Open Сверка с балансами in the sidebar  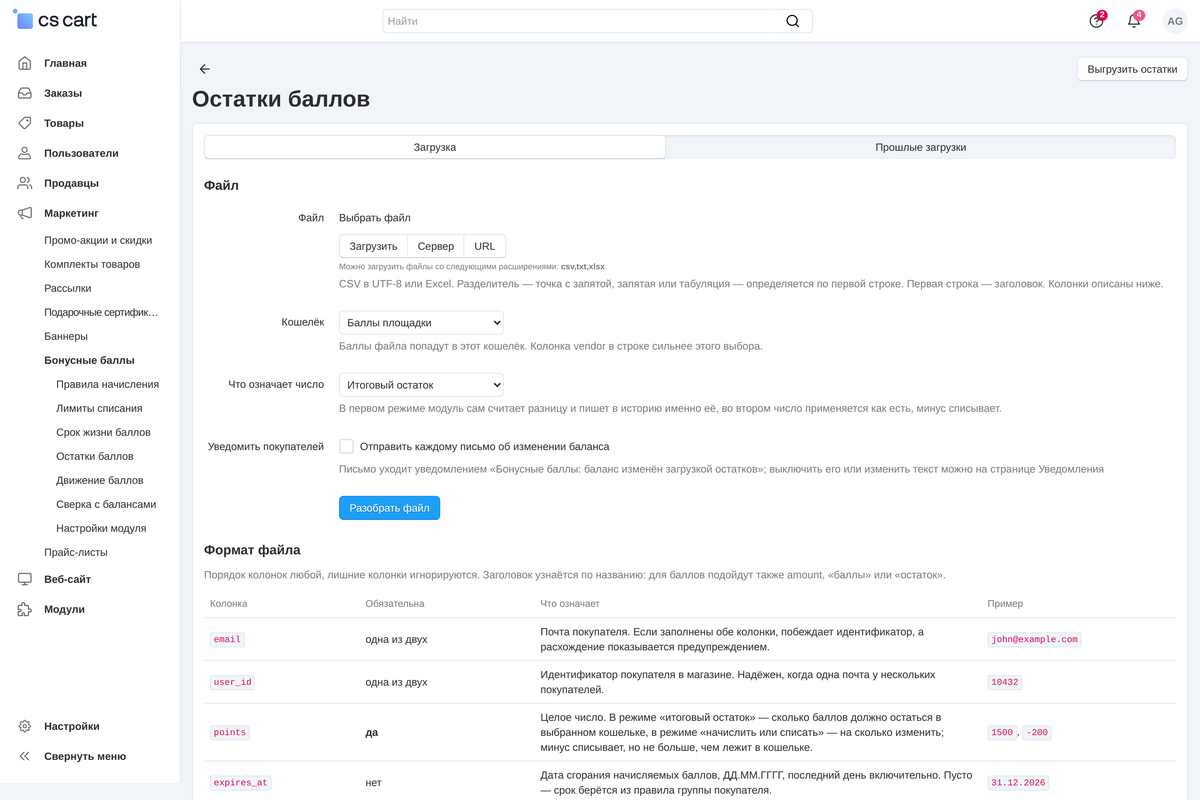[106, 504]
